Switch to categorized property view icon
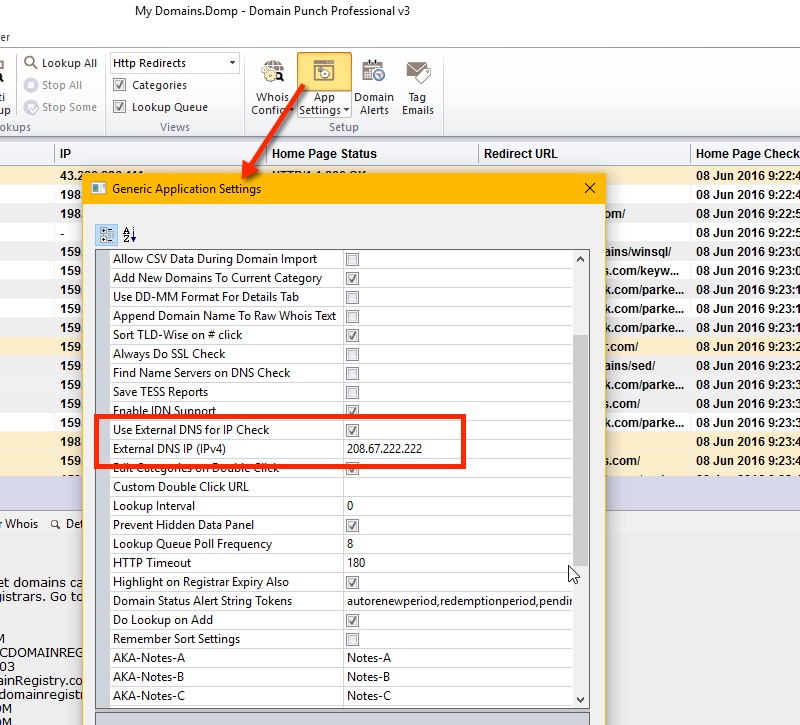The image size is (800, 725). pos(107,235)
